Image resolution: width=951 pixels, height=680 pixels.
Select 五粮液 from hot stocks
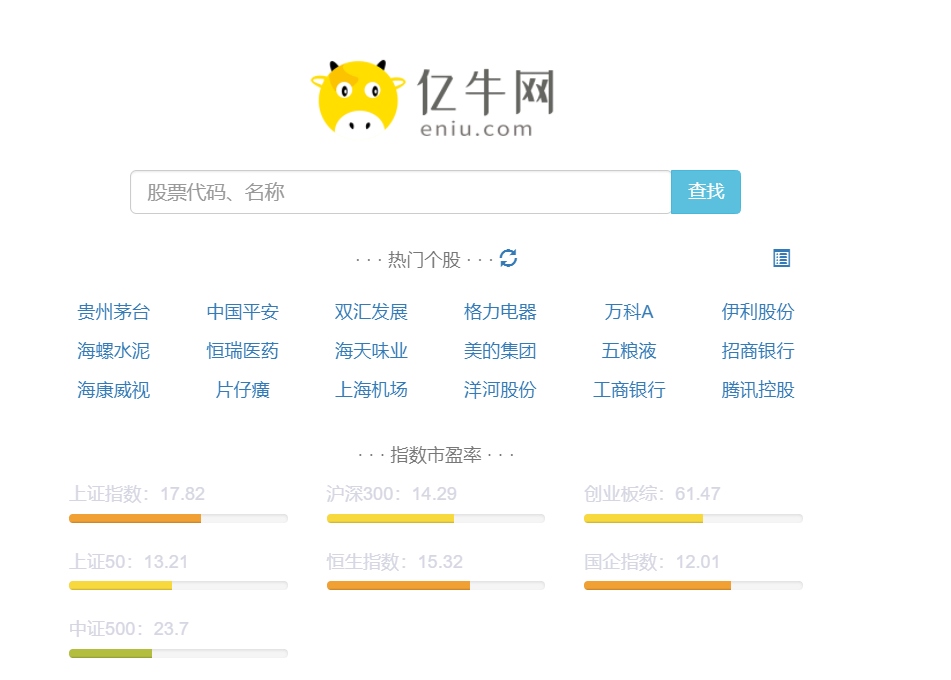[x=629, y=351]
